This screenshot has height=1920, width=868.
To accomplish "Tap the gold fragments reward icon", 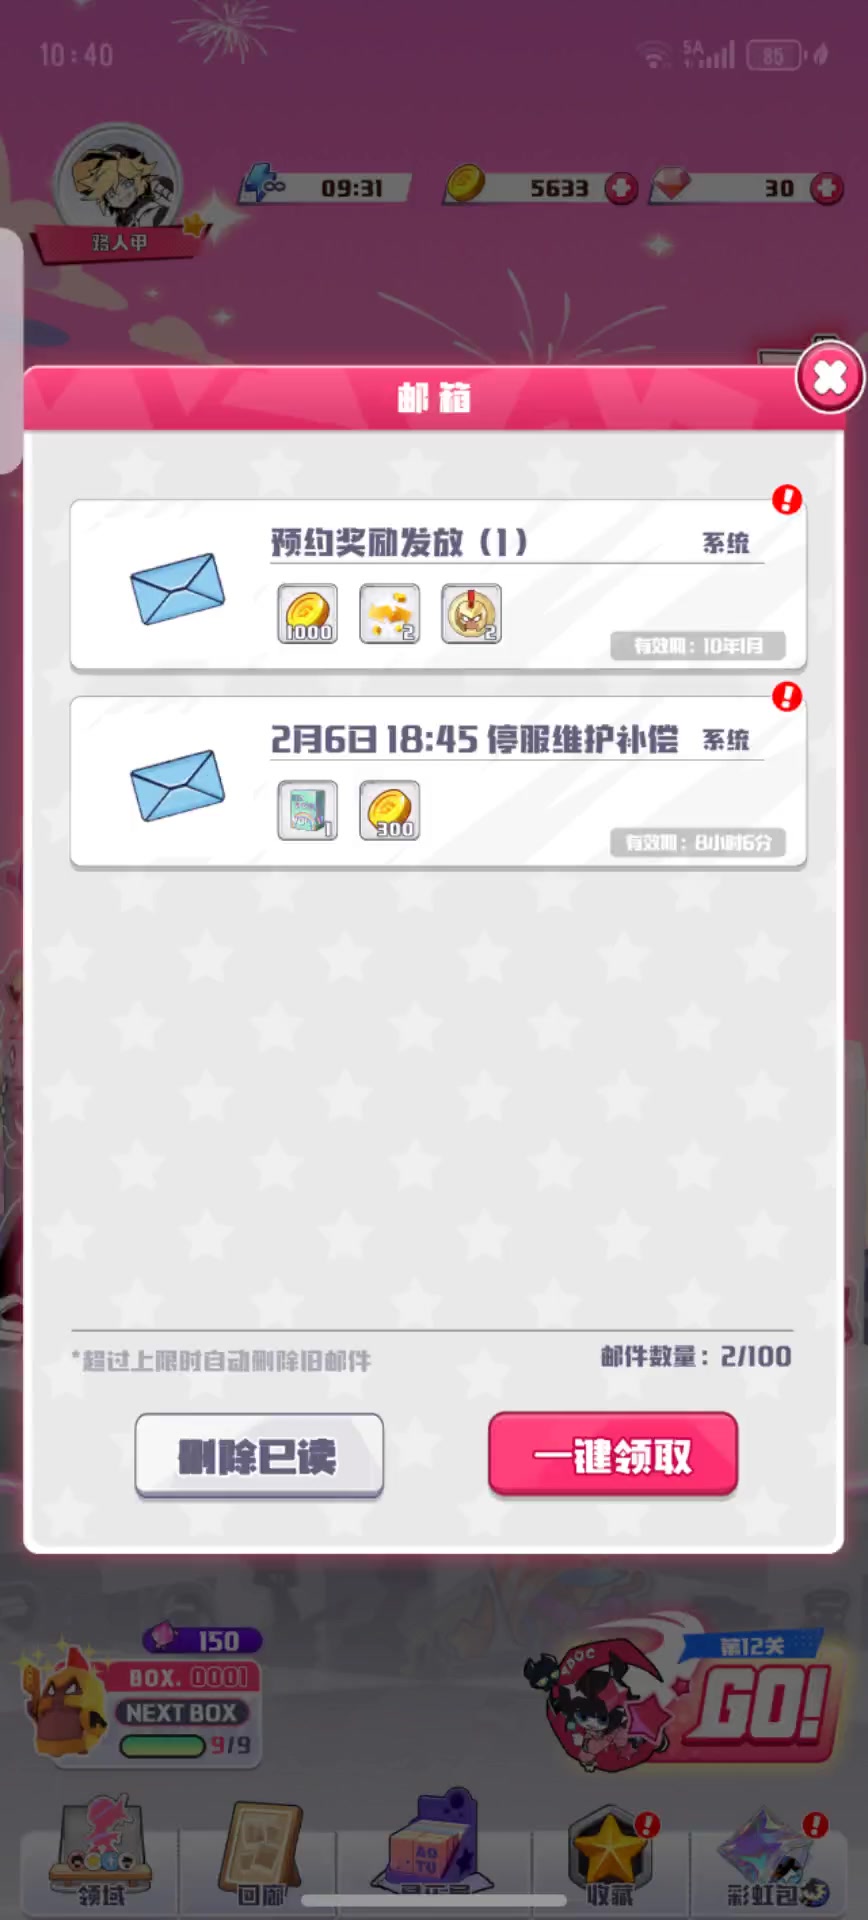I will tap(389, 614).
